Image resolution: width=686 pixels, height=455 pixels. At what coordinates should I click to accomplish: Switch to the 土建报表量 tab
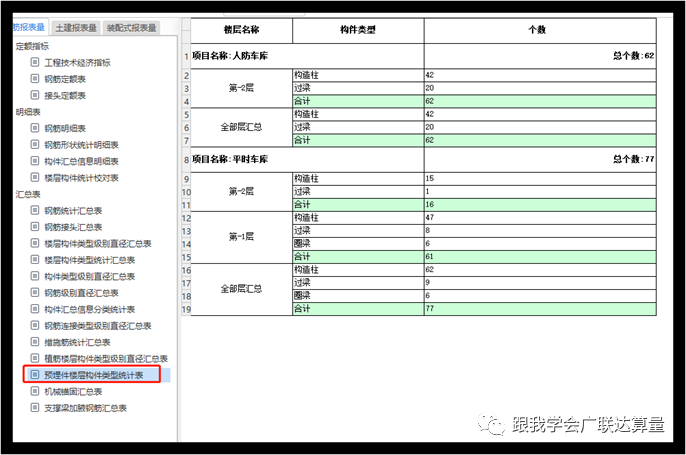tap(76, 28)
